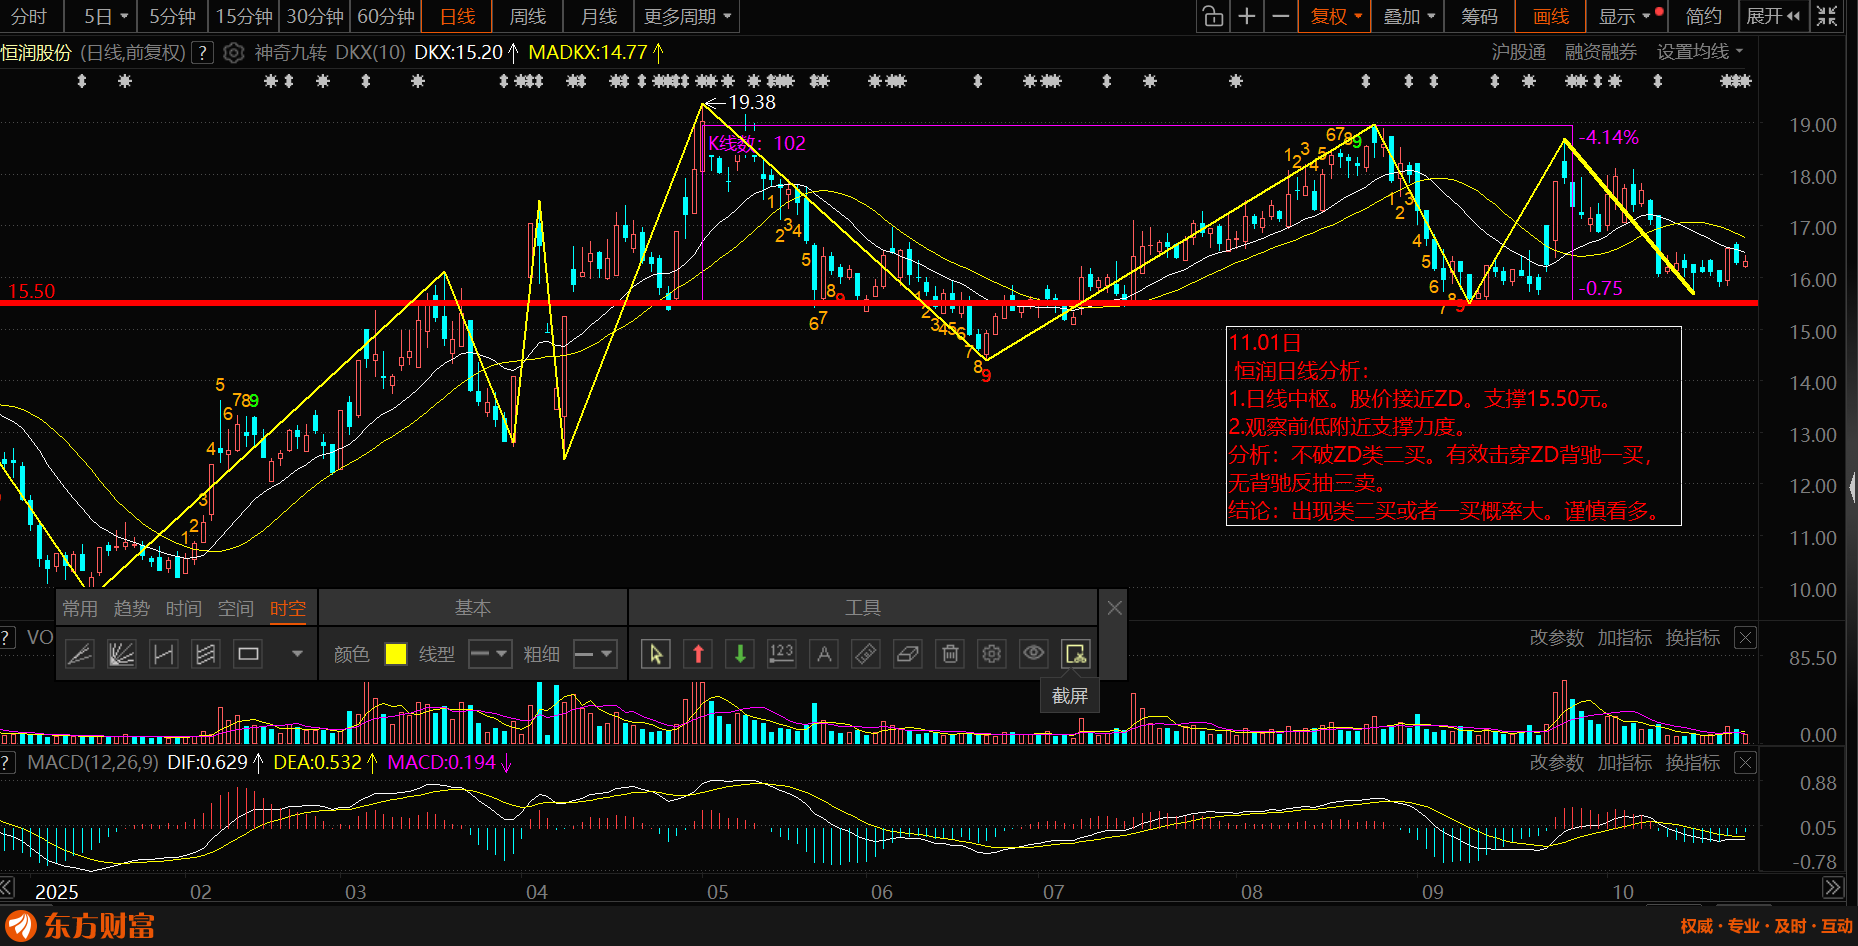This screenshot has width=1858, height=946.
Task: Toggle drawing visibility eye icon
Action: (x=1034, y=654)
